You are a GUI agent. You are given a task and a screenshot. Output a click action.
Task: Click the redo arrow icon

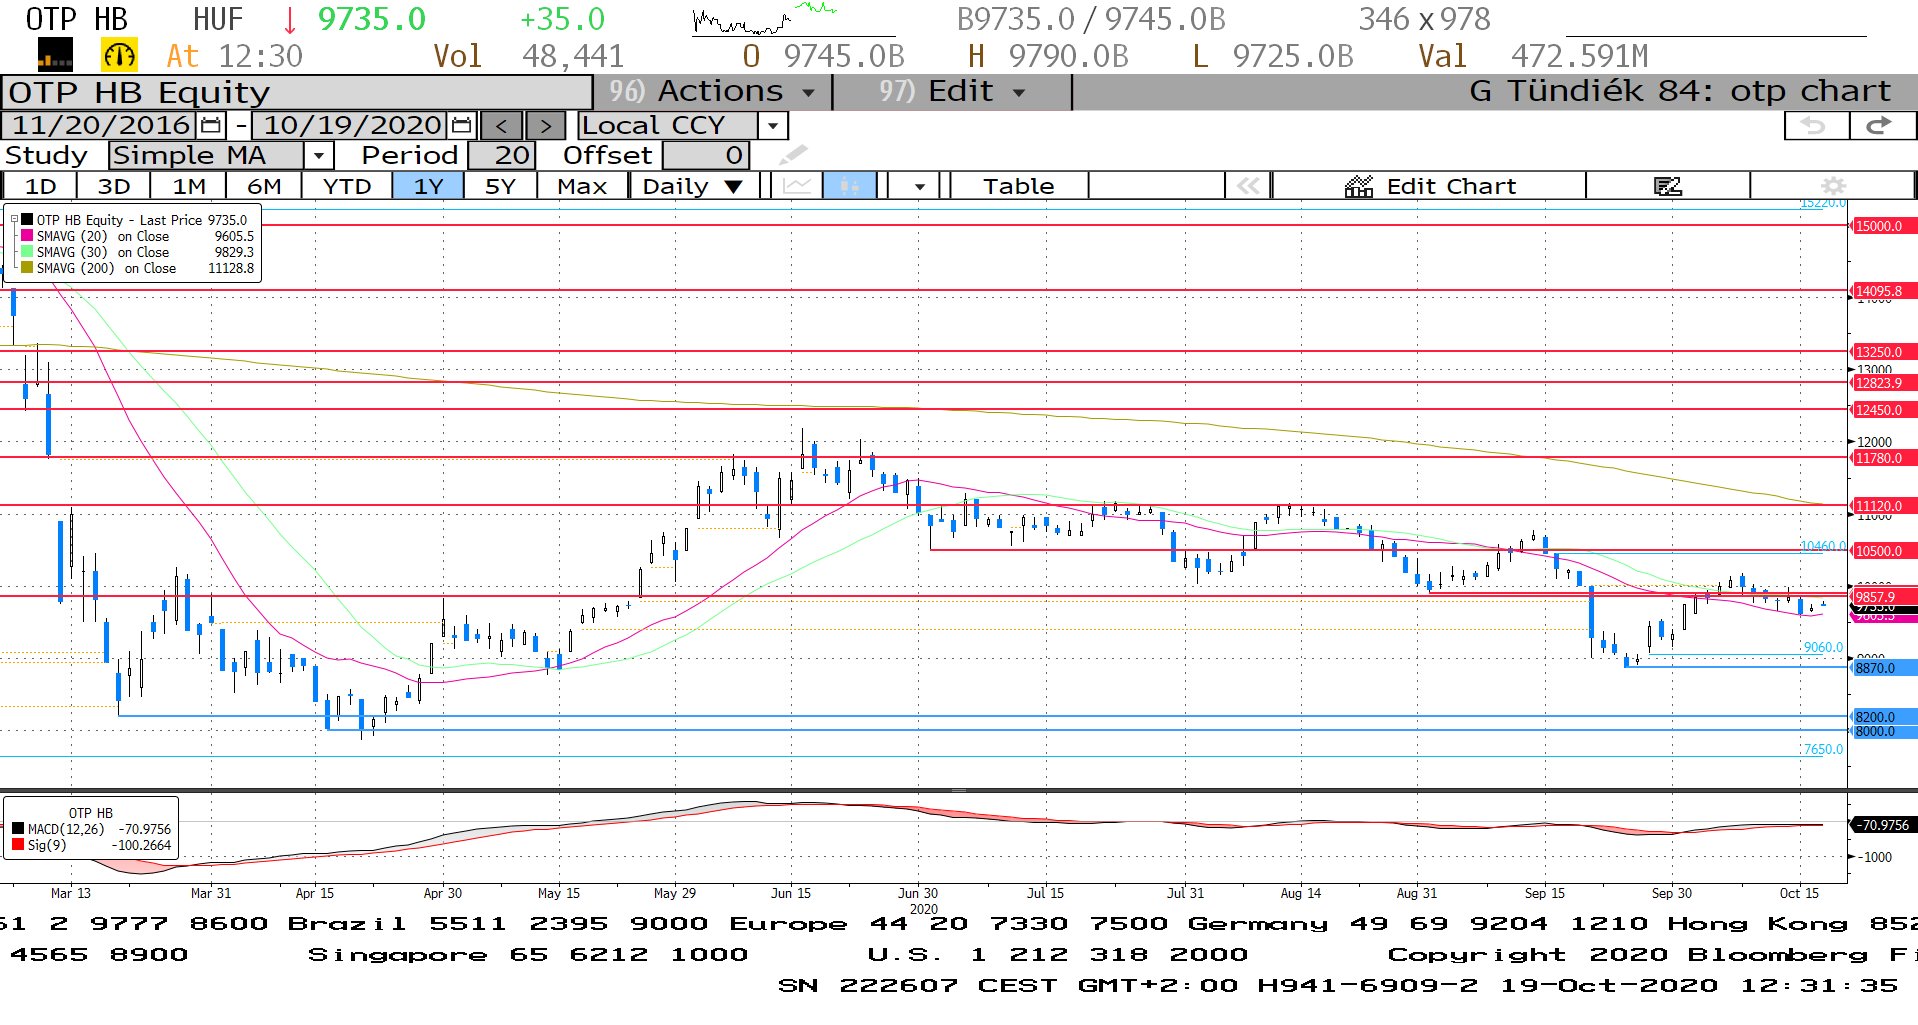coord(1881,125)
